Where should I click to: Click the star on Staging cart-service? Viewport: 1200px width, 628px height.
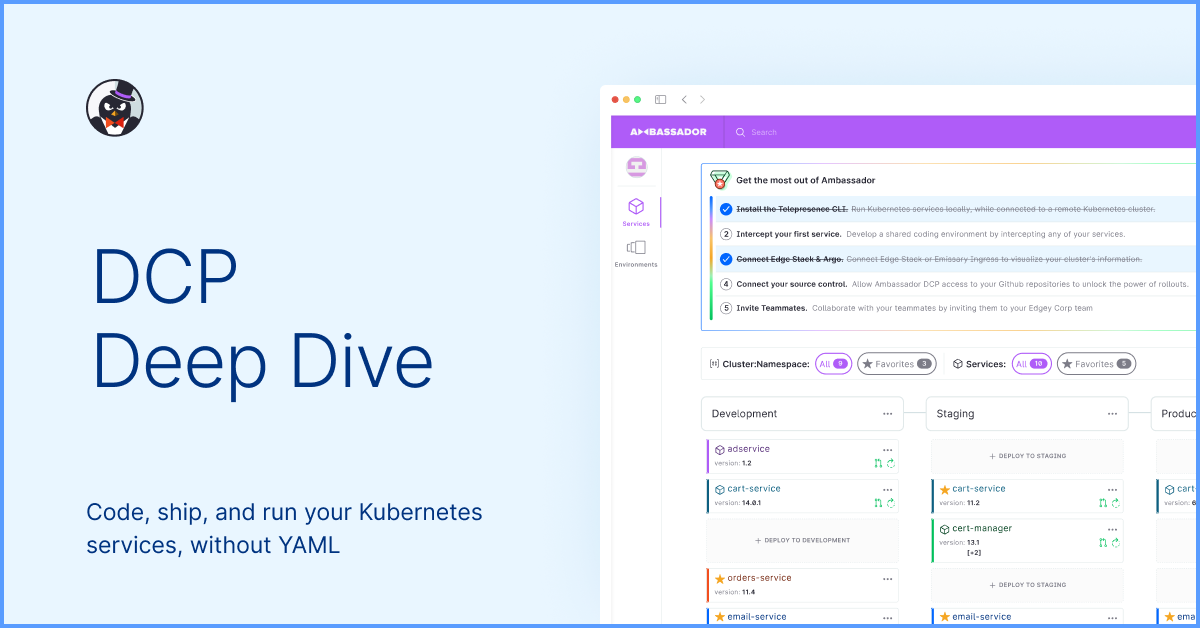[944, 489]
